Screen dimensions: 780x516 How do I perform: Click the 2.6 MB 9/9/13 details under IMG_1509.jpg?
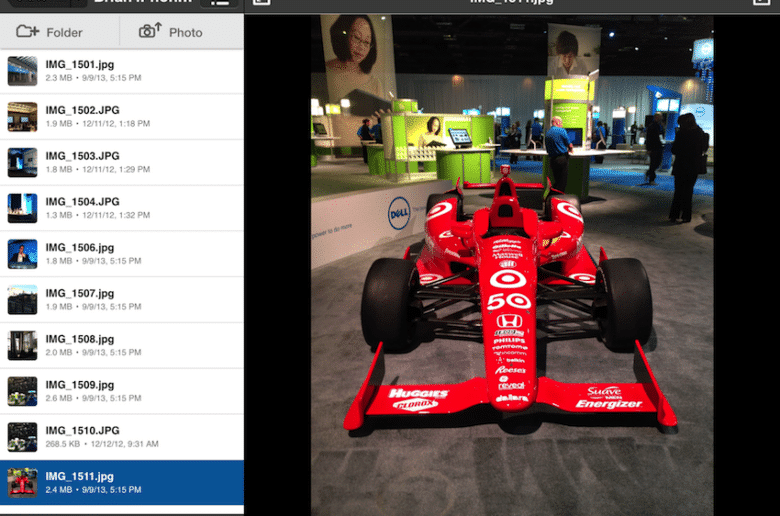94,398
